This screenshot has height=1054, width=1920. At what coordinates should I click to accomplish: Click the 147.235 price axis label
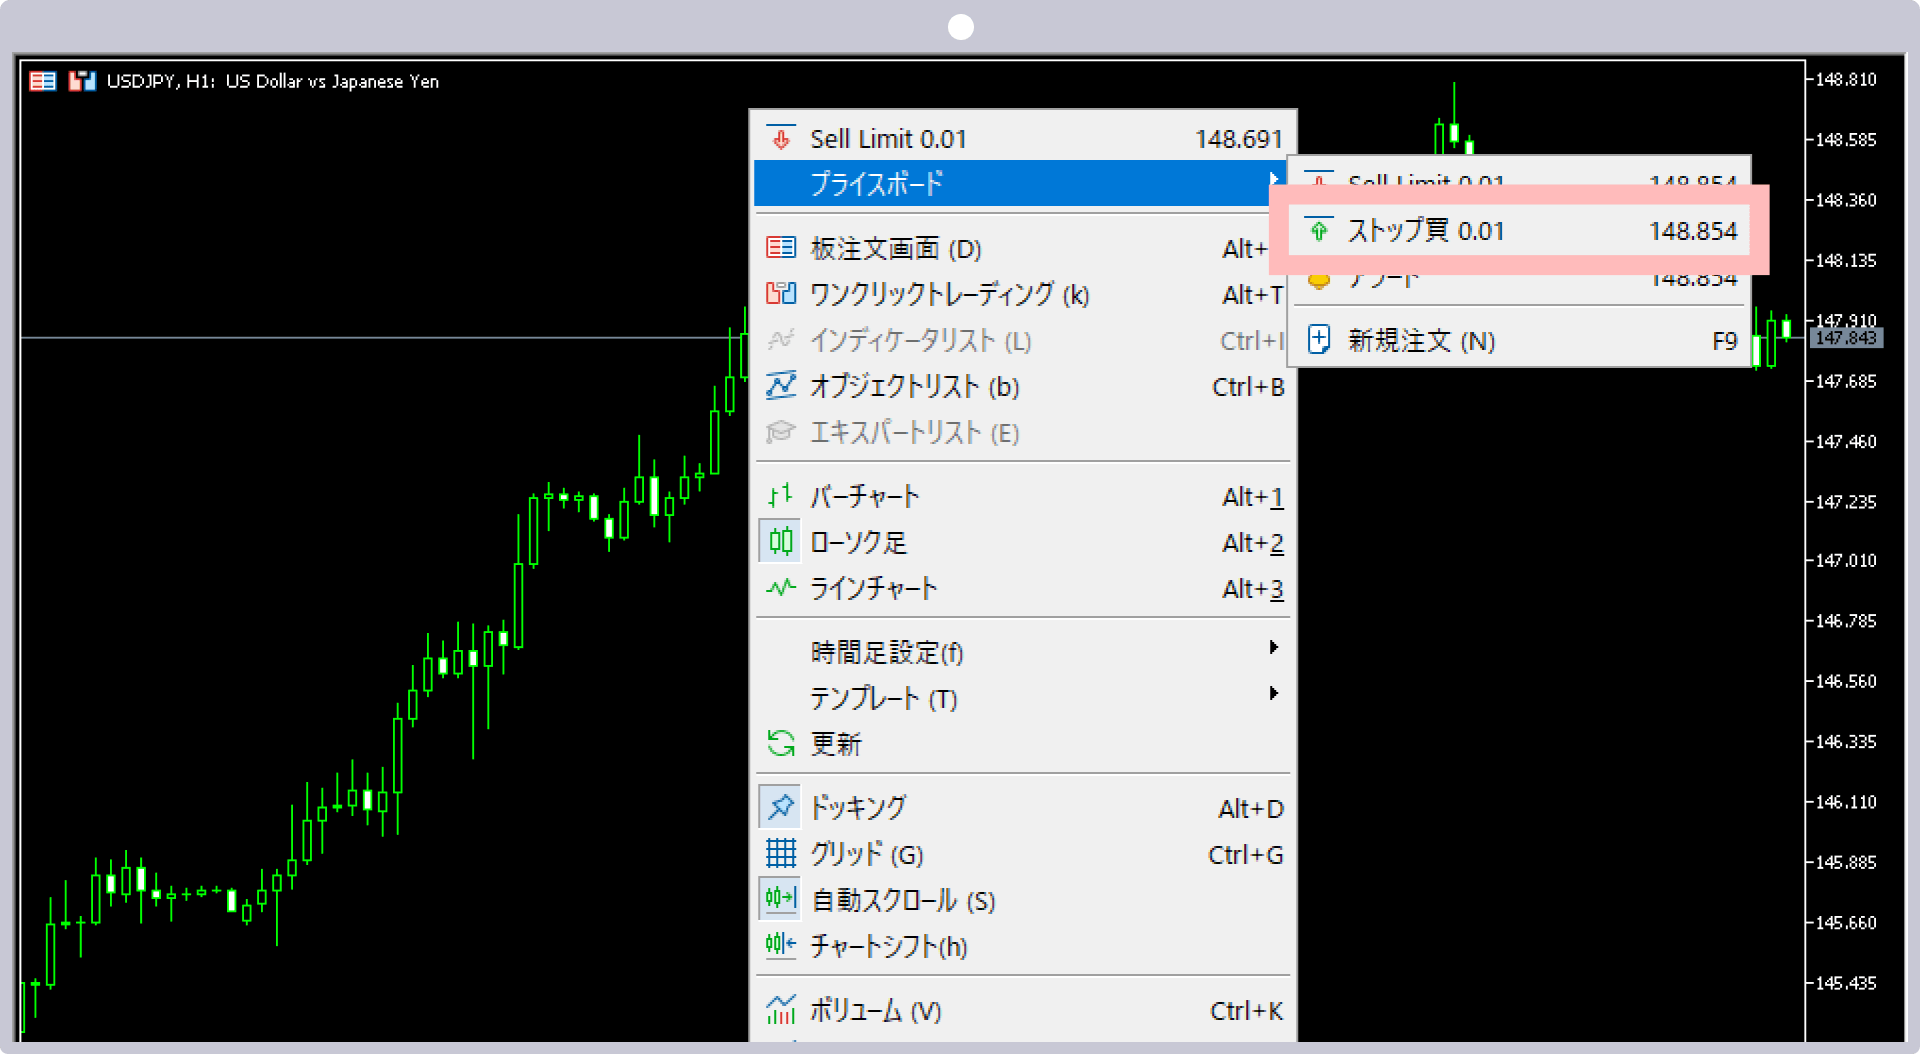[1846, 501]
